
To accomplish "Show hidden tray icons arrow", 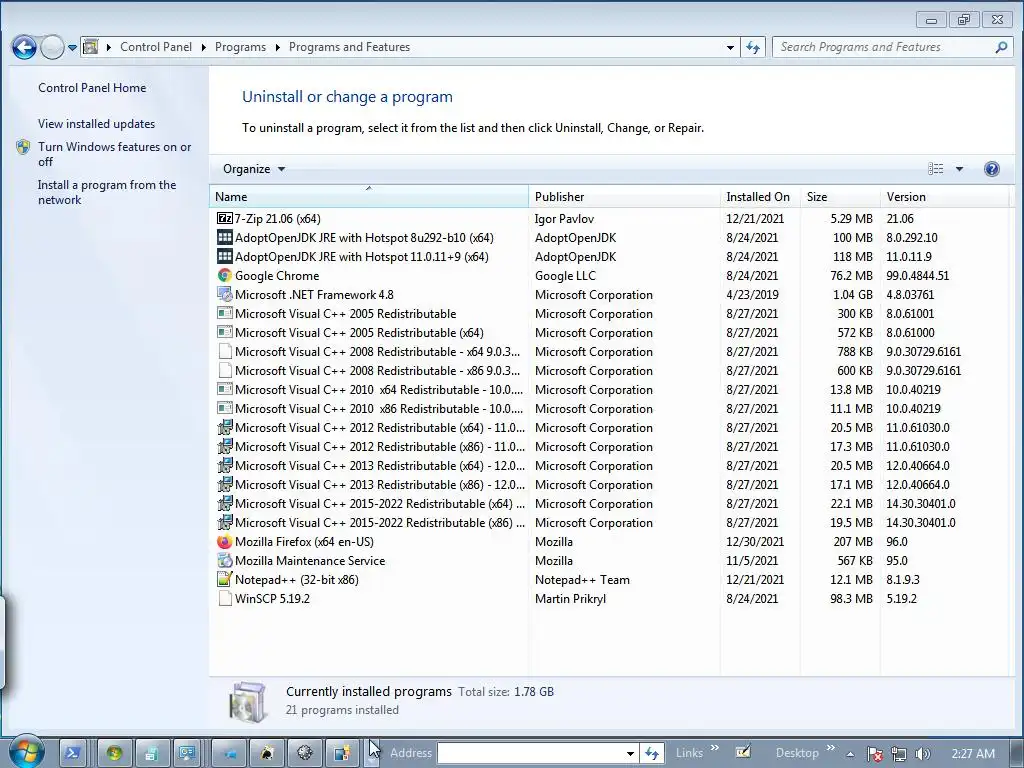I will click(850, 754).
